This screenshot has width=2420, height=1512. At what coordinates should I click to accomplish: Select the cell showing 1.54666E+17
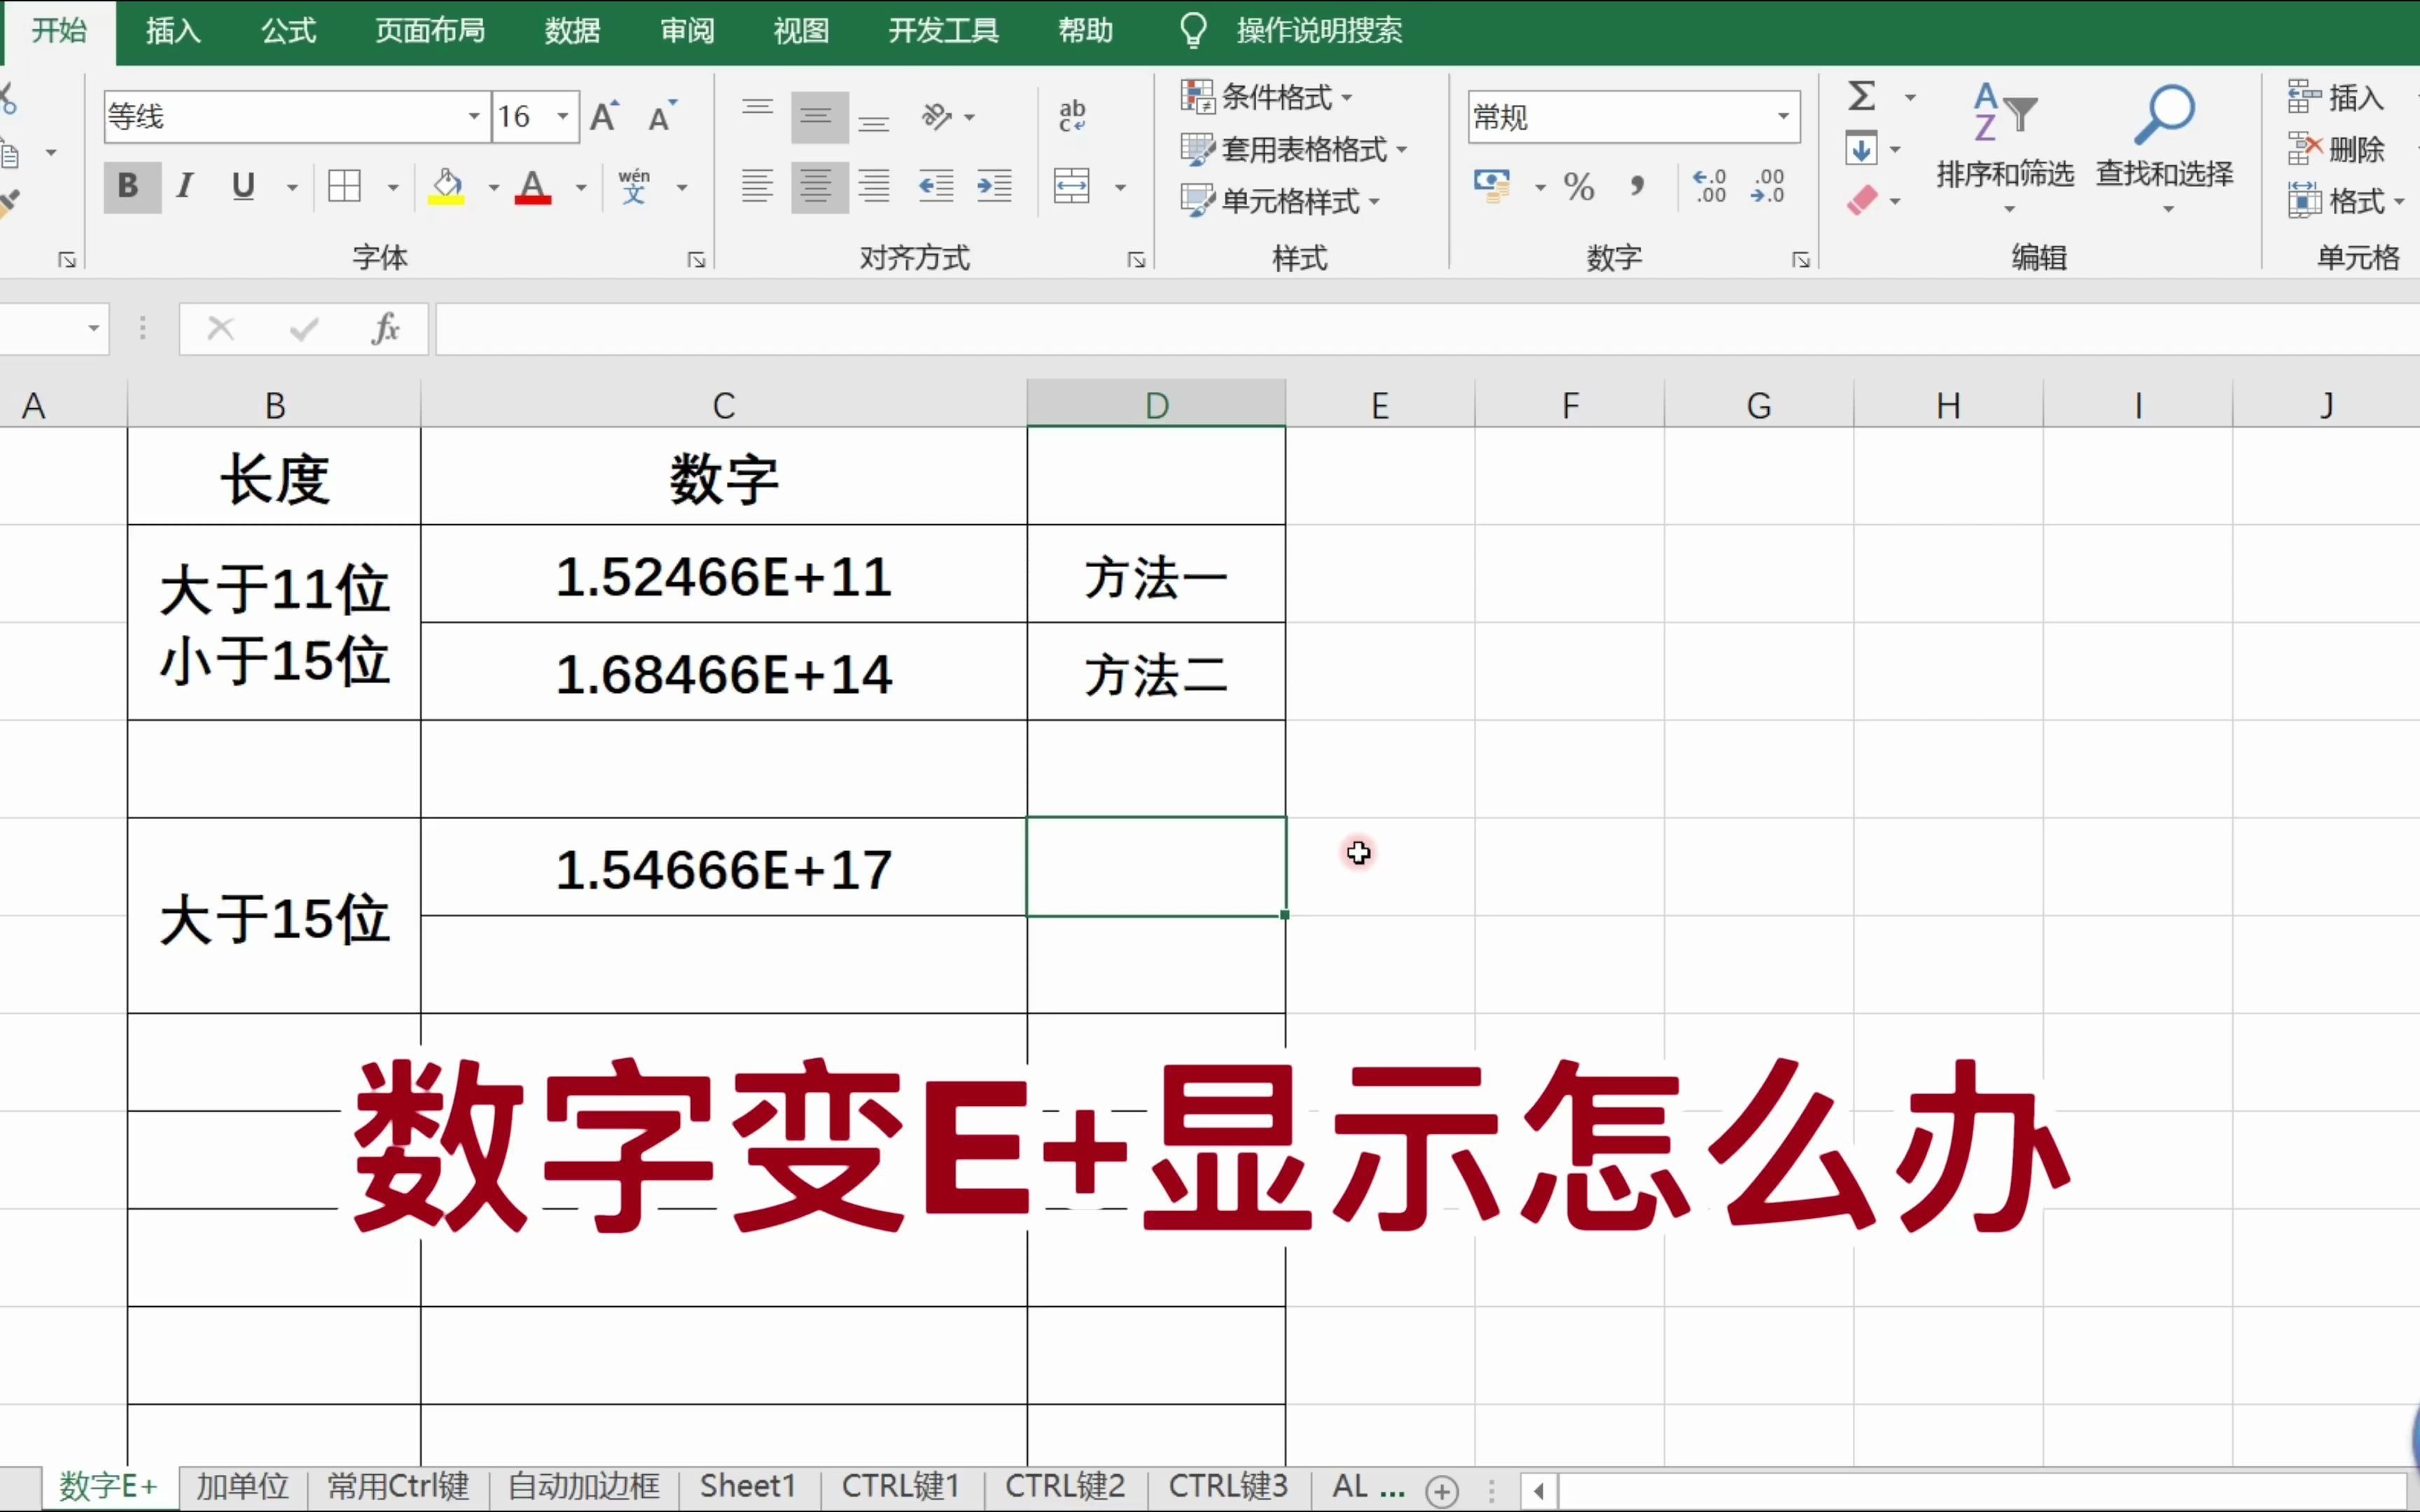[x=723, y=868]
